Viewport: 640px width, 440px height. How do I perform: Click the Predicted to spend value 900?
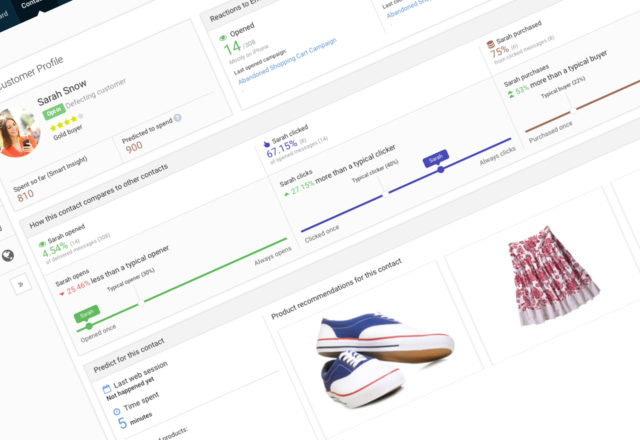coord(134,147)
